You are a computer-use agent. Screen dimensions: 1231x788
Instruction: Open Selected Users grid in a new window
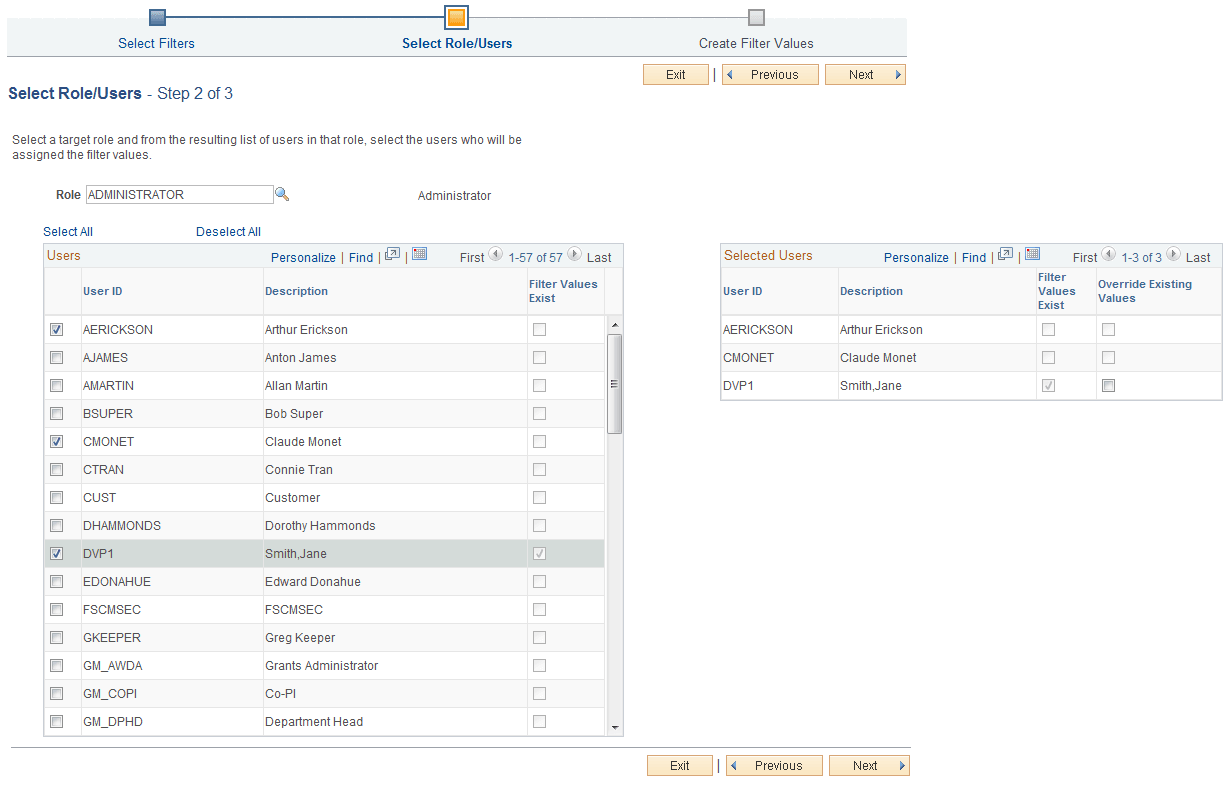1004,255
